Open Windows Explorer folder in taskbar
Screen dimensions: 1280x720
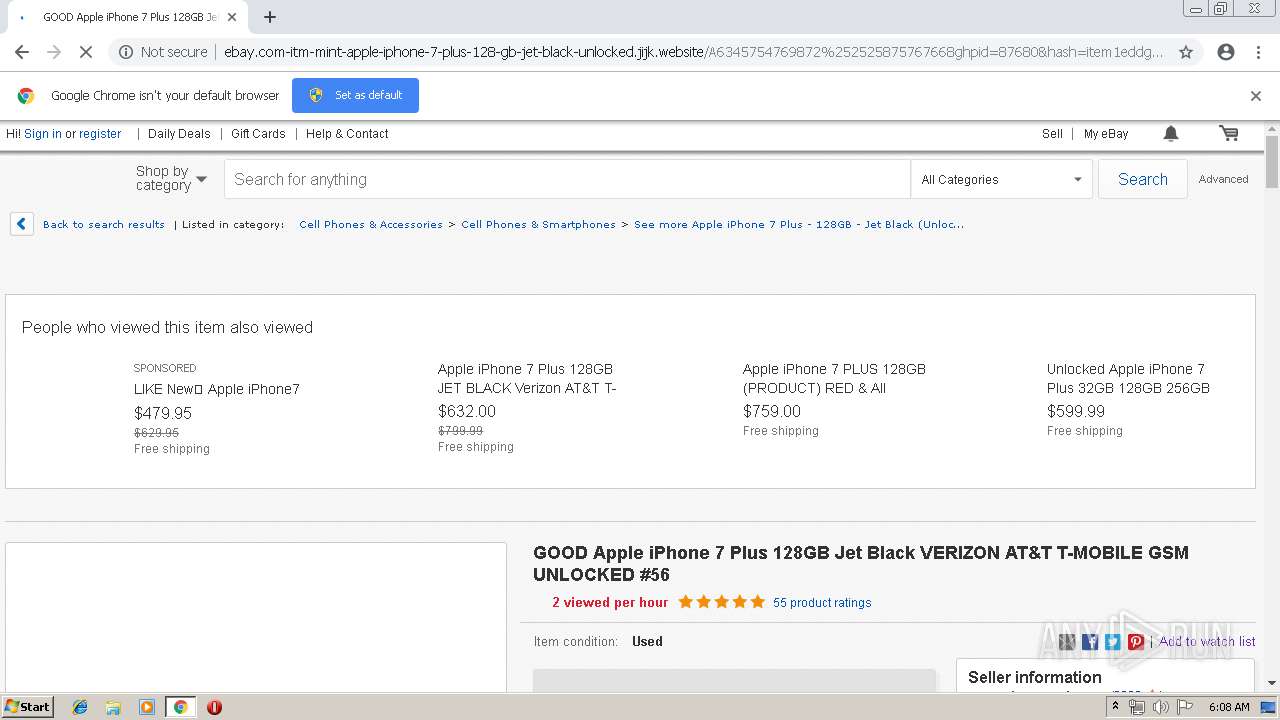113,707
